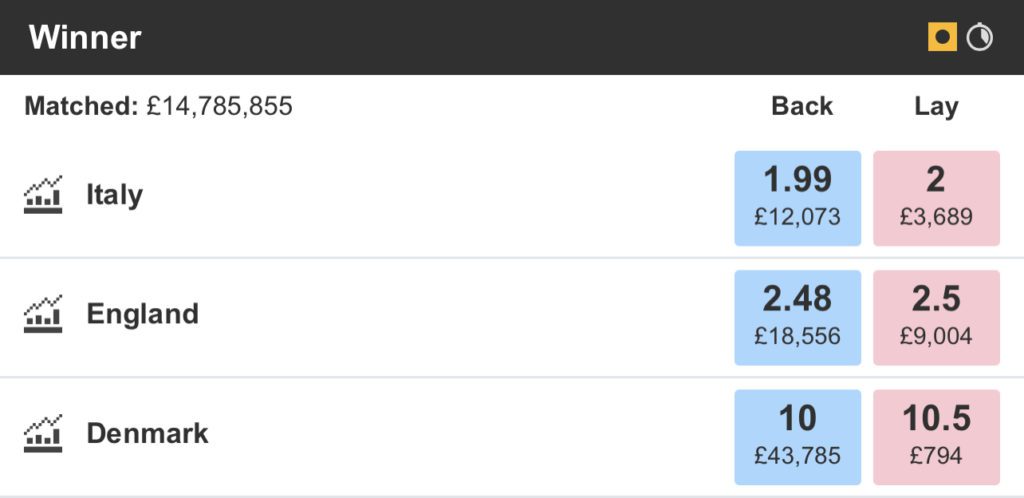Select the Denmark runner name
This screenshot has width=1024, height=498.
pos(147,433)
